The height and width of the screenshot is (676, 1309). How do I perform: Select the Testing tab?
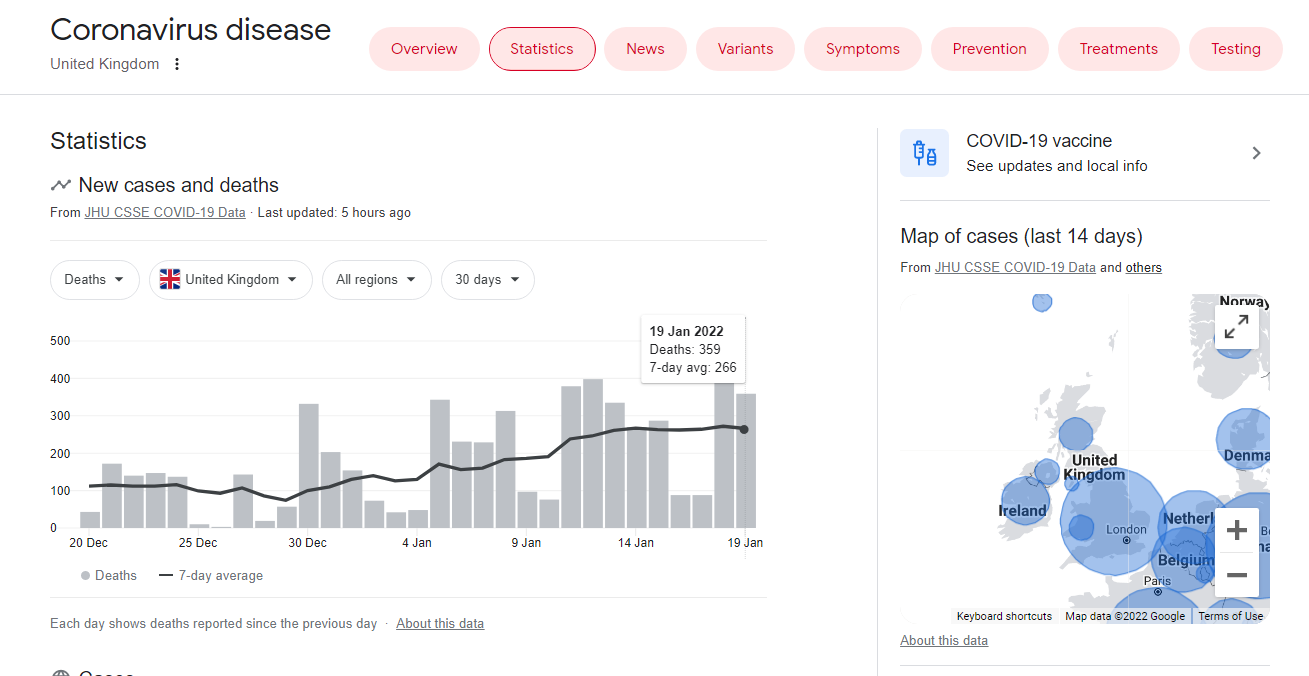[1235, 49]
